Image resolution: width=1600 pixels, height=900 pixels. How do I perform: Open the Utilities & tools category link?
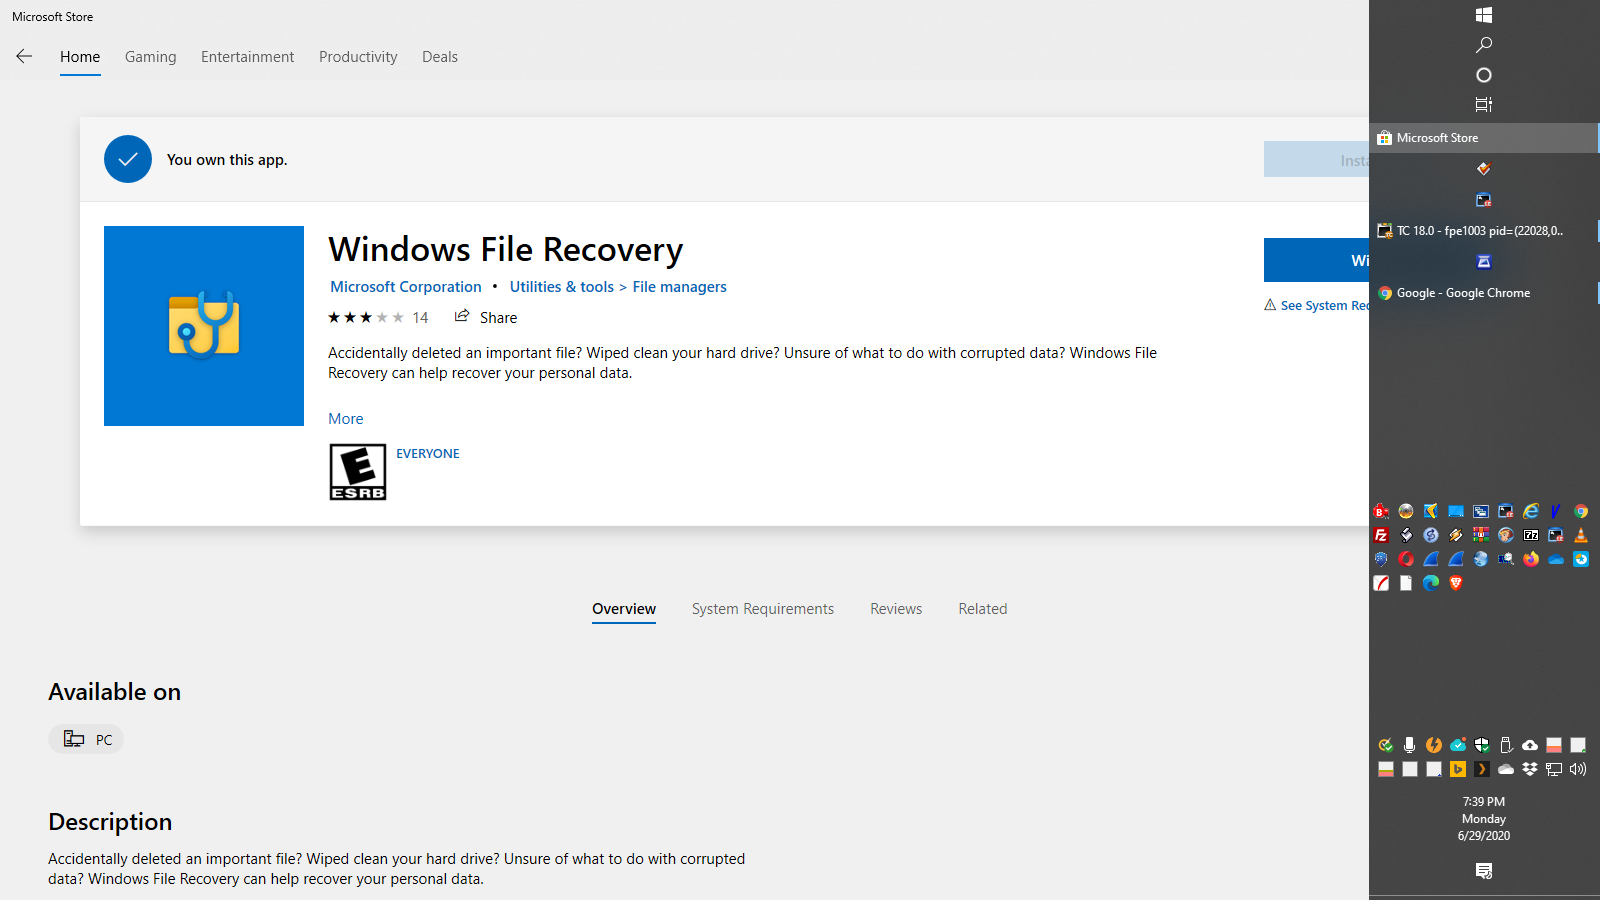(562, 287)
